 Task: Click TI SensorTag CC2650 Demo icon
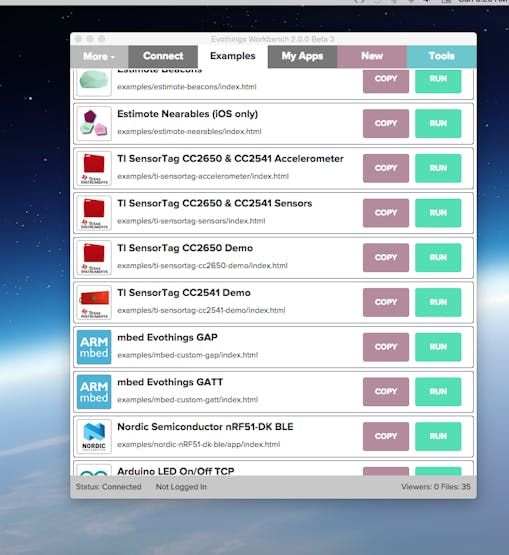coord(94,257)
